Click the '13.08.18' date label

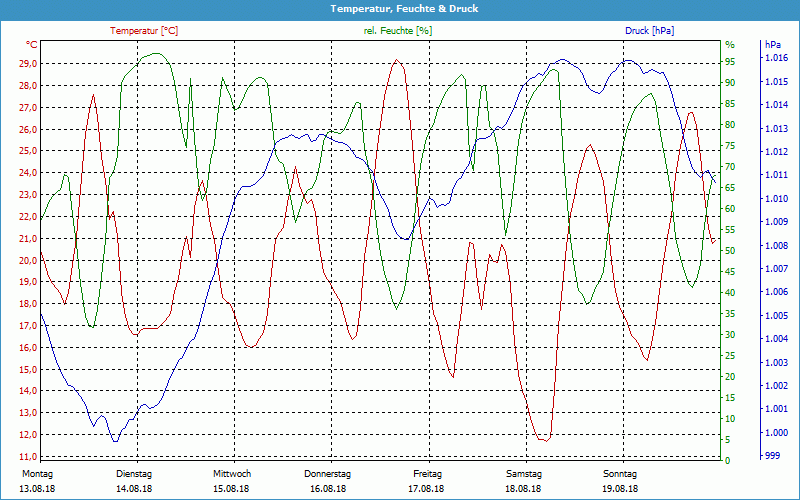tap(37, 489)
